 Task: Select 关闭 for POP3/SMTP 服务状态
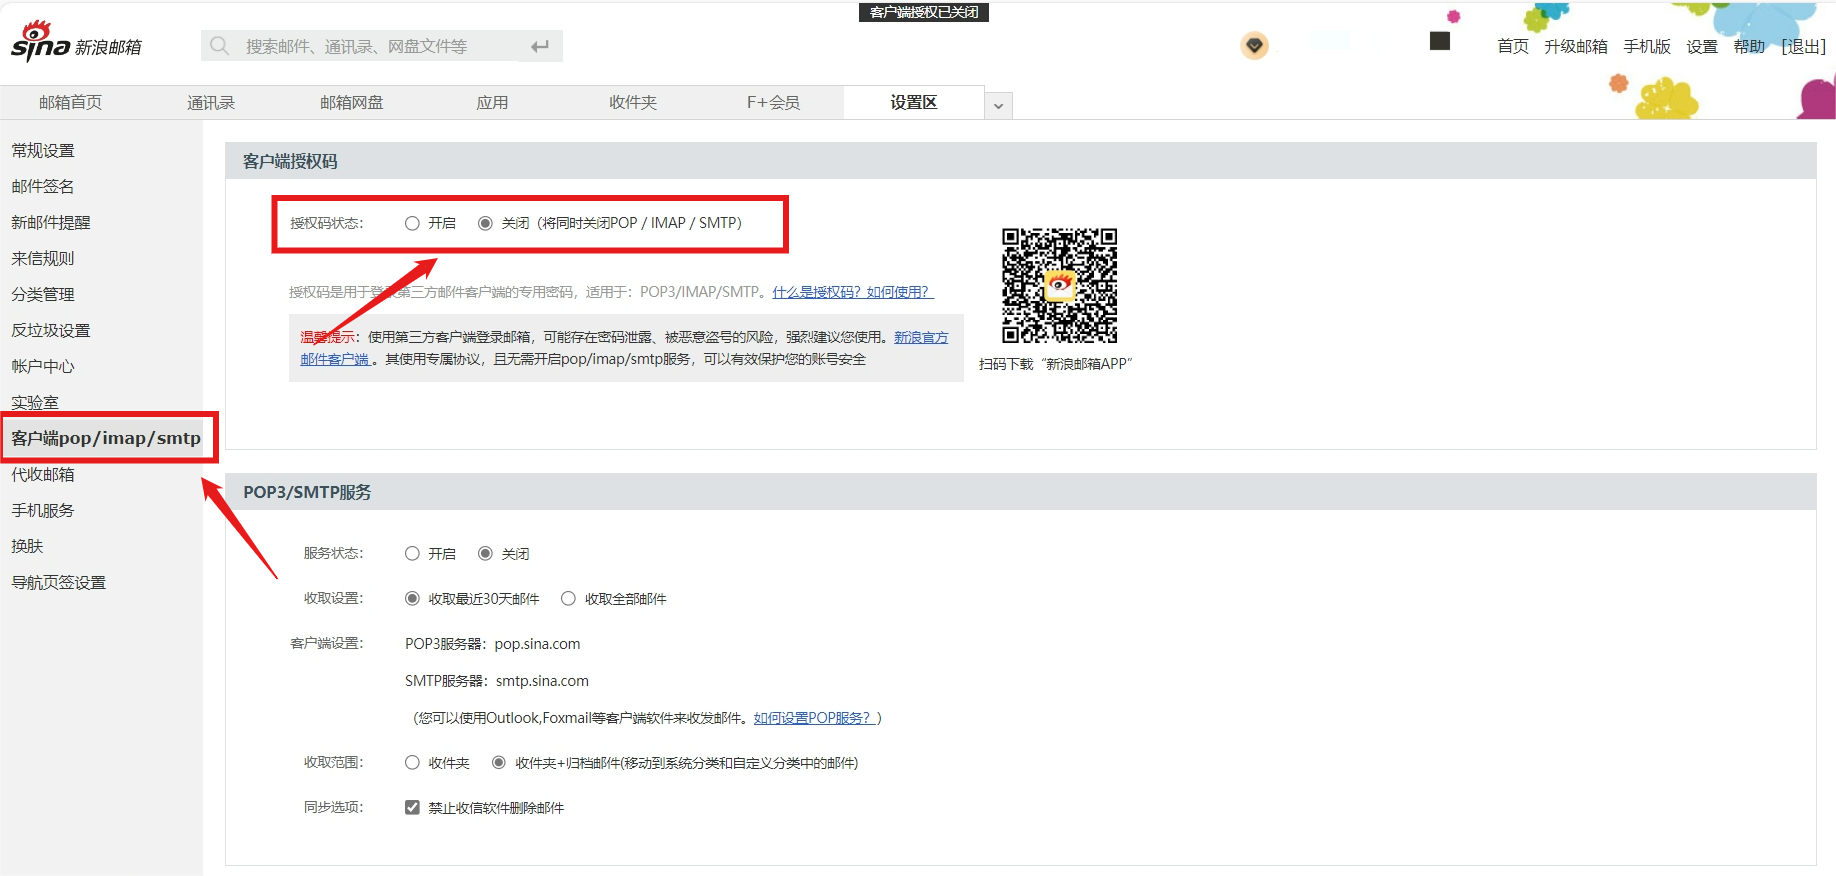point(485,553)
